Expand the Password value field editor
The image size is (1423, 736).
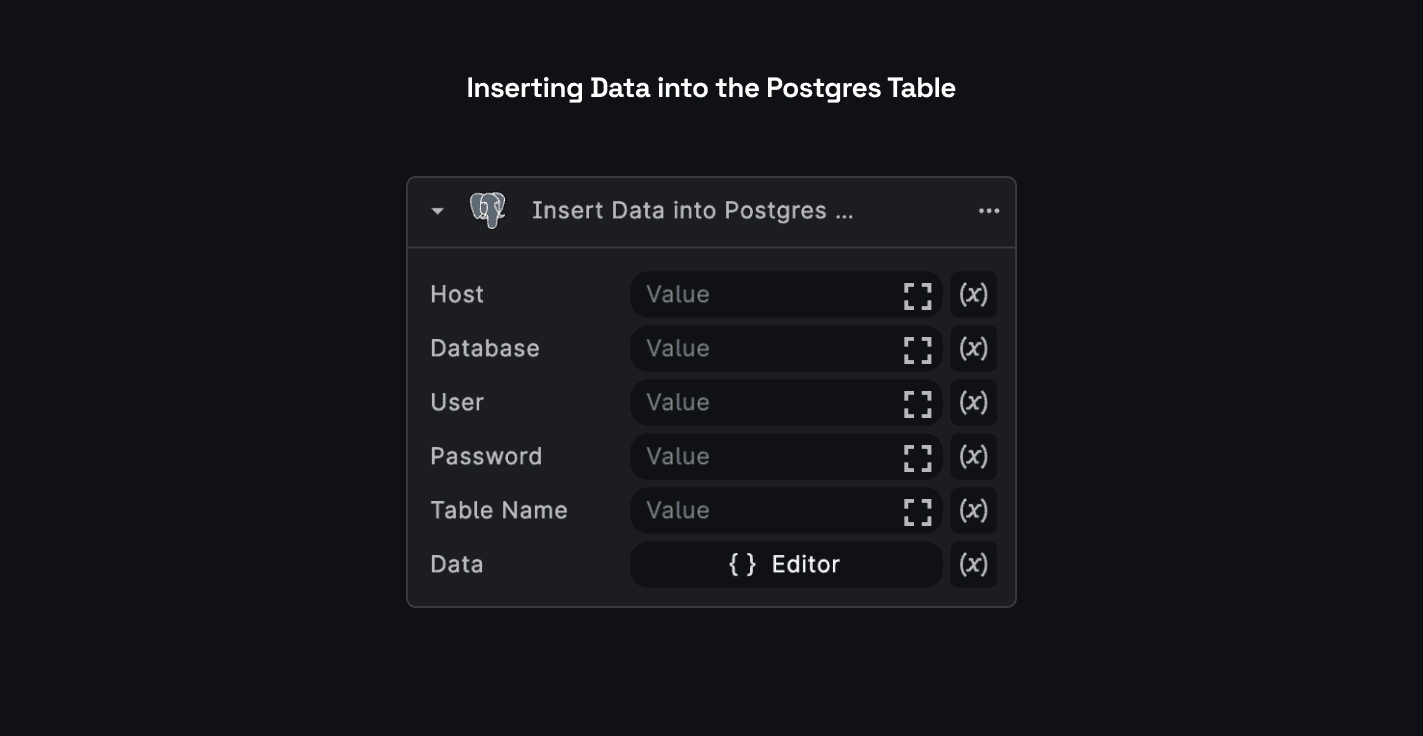[x=917, y=457]
